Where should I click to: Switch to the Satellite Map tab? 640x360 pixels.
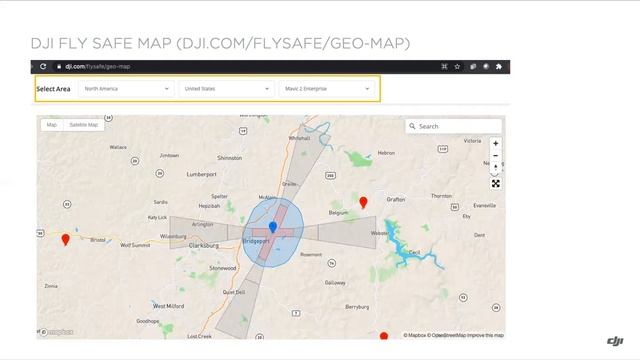point(84,125)
